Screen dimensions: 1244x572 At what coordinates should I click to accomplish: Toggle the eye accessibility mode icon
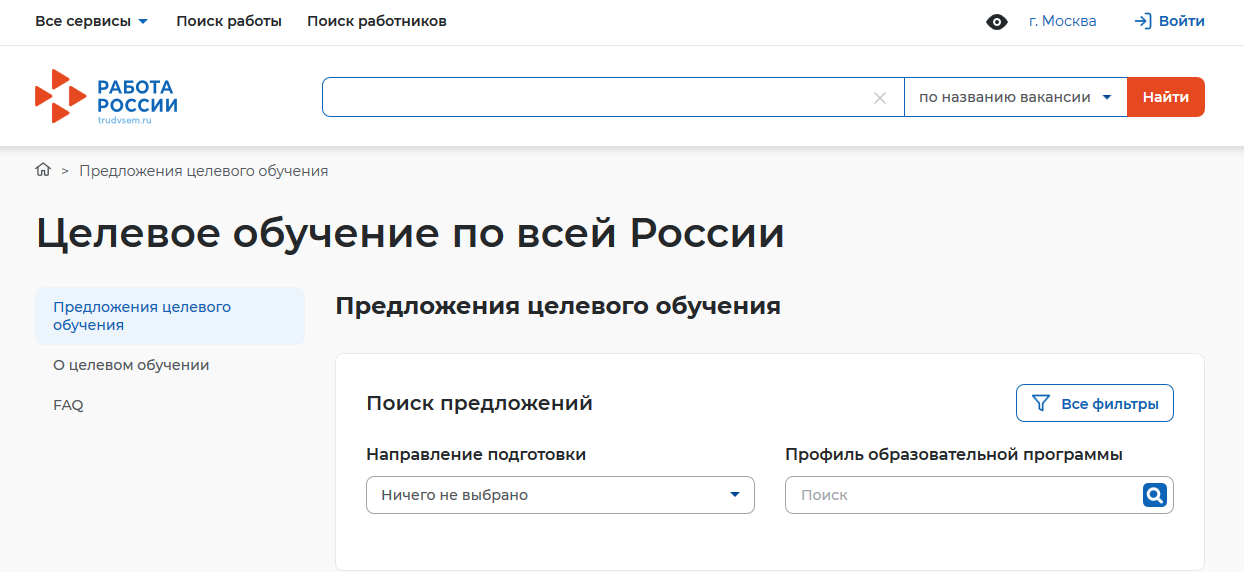click(997, 22)
